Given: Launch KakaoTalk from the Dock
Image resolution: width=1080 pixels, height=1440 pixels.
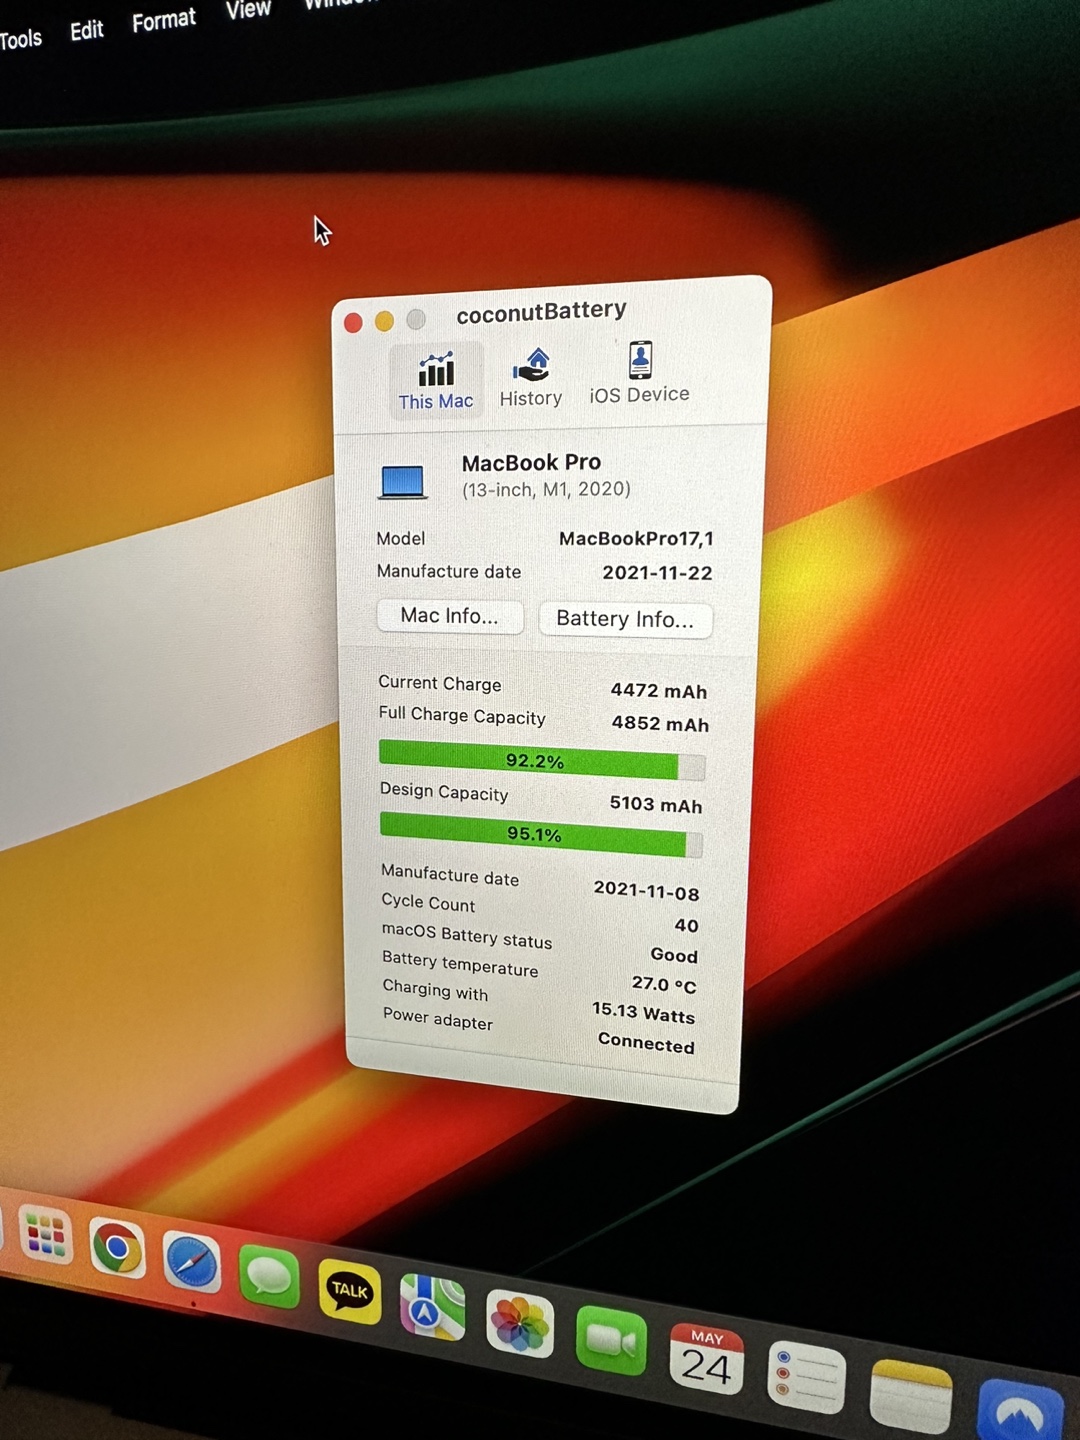Looking at the screenshot, I should (349, 1291).
